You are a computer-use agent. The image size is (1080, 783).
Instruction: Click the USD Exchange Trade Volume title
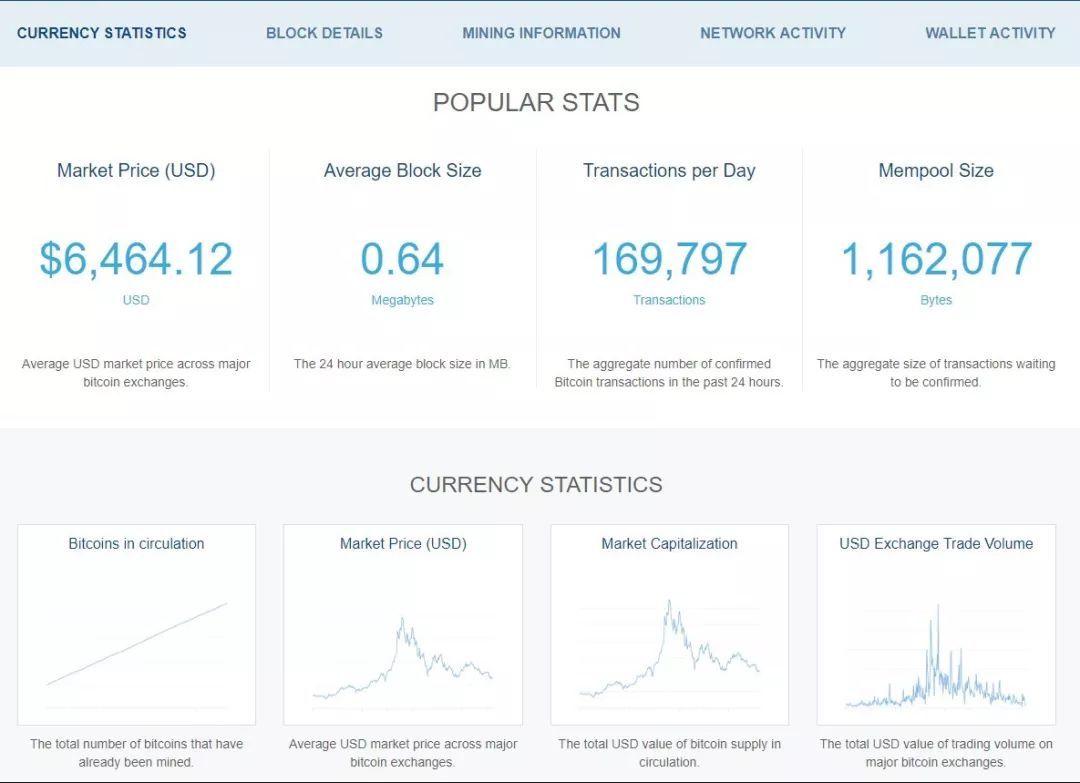click(936, 544)
